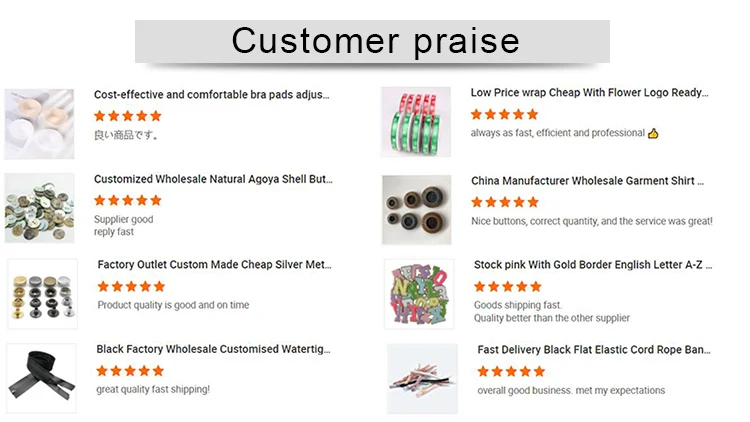The image size is (750, 422).
Task: Click the thumbs-up emoji in ribbon review
Action: tap(653, 133)
